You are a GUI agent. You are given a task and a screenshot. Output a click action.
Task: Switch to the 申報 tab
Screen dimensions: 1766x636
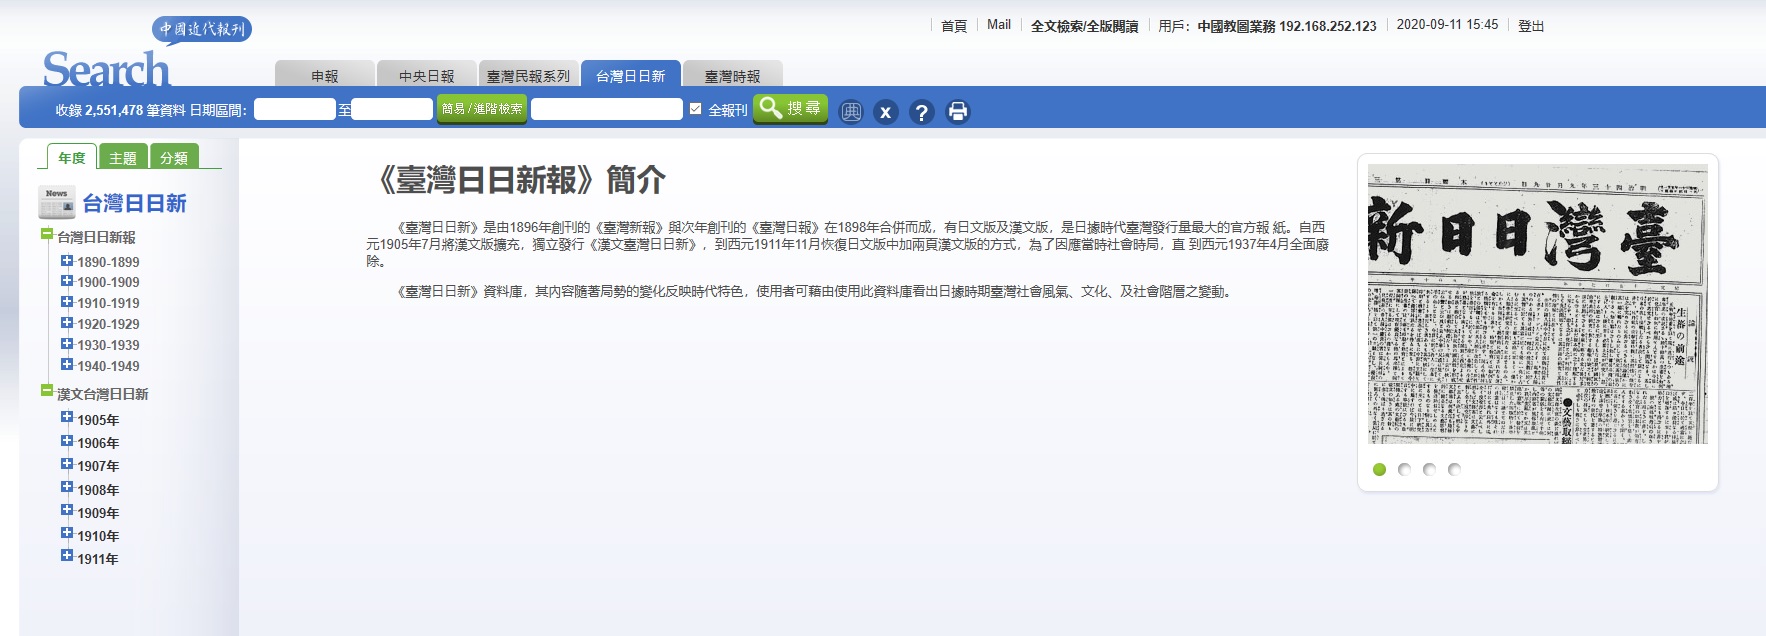coord(324,76)
